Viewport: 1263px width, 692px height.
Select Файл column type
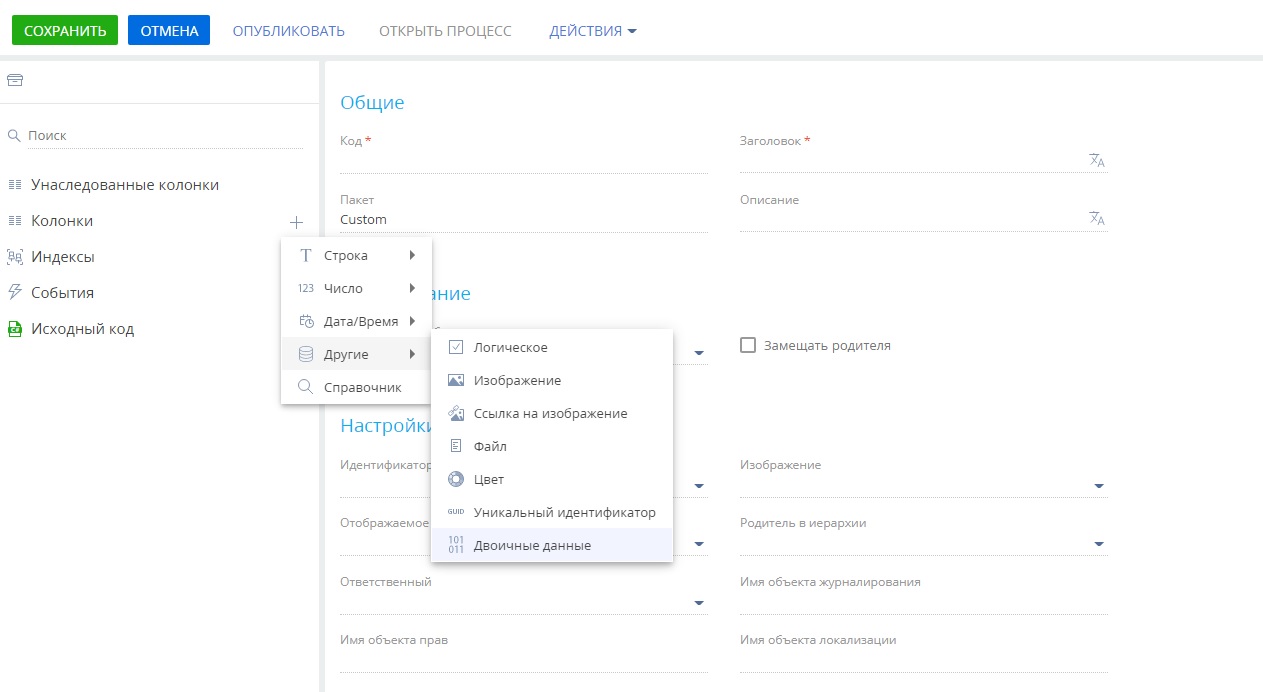point(490,446)
